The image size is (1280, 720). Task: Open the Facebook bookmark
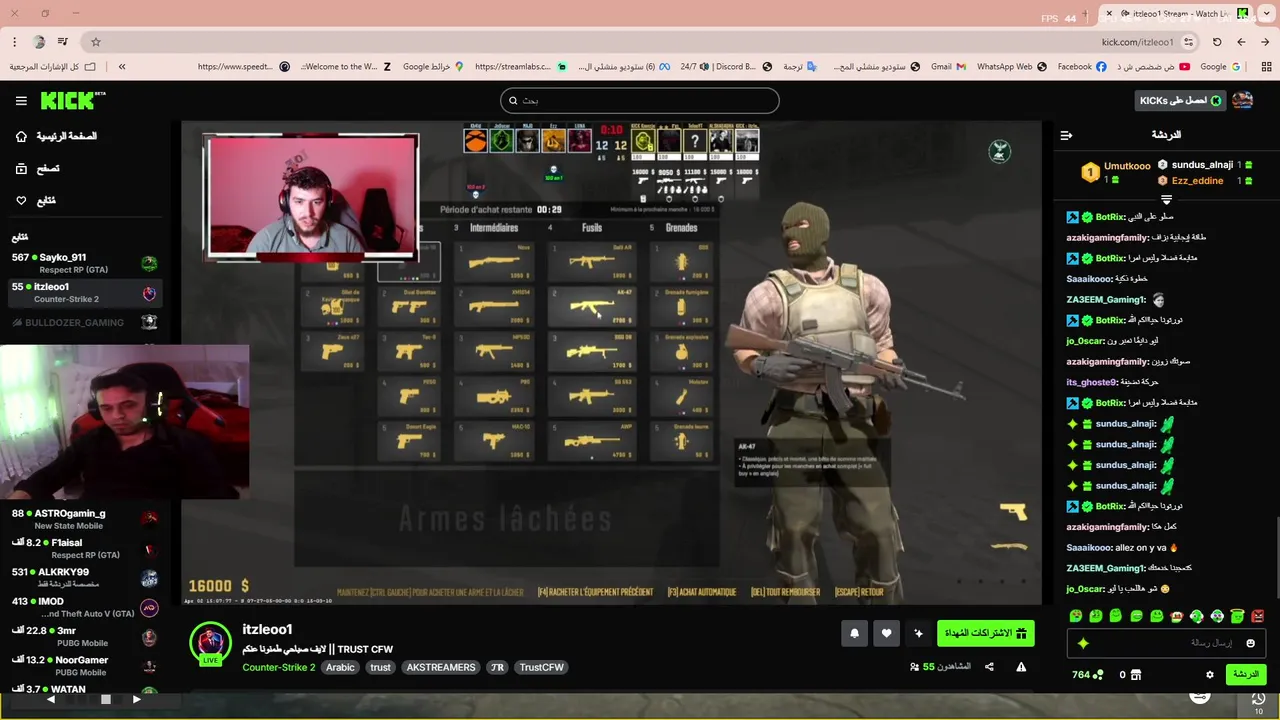pos(1082,67)
